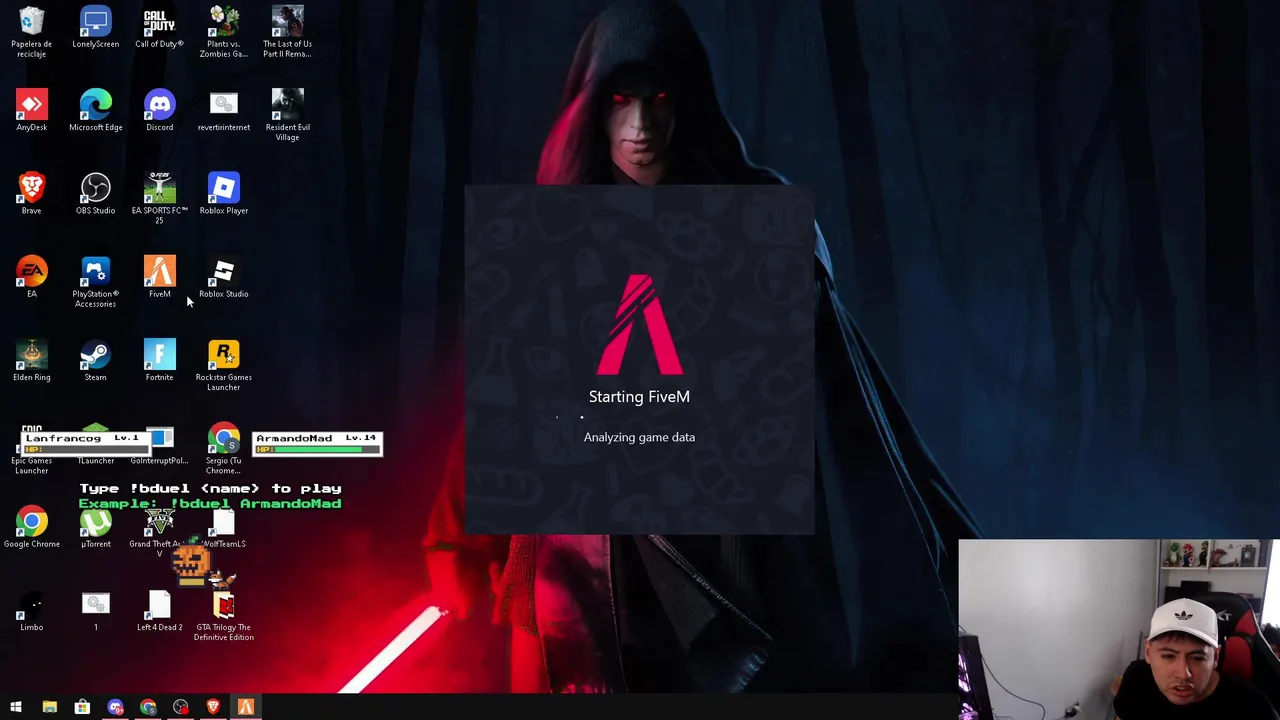Click the FiveM logo in the splash window
1280x720 pixels.
tap(640, 325)
